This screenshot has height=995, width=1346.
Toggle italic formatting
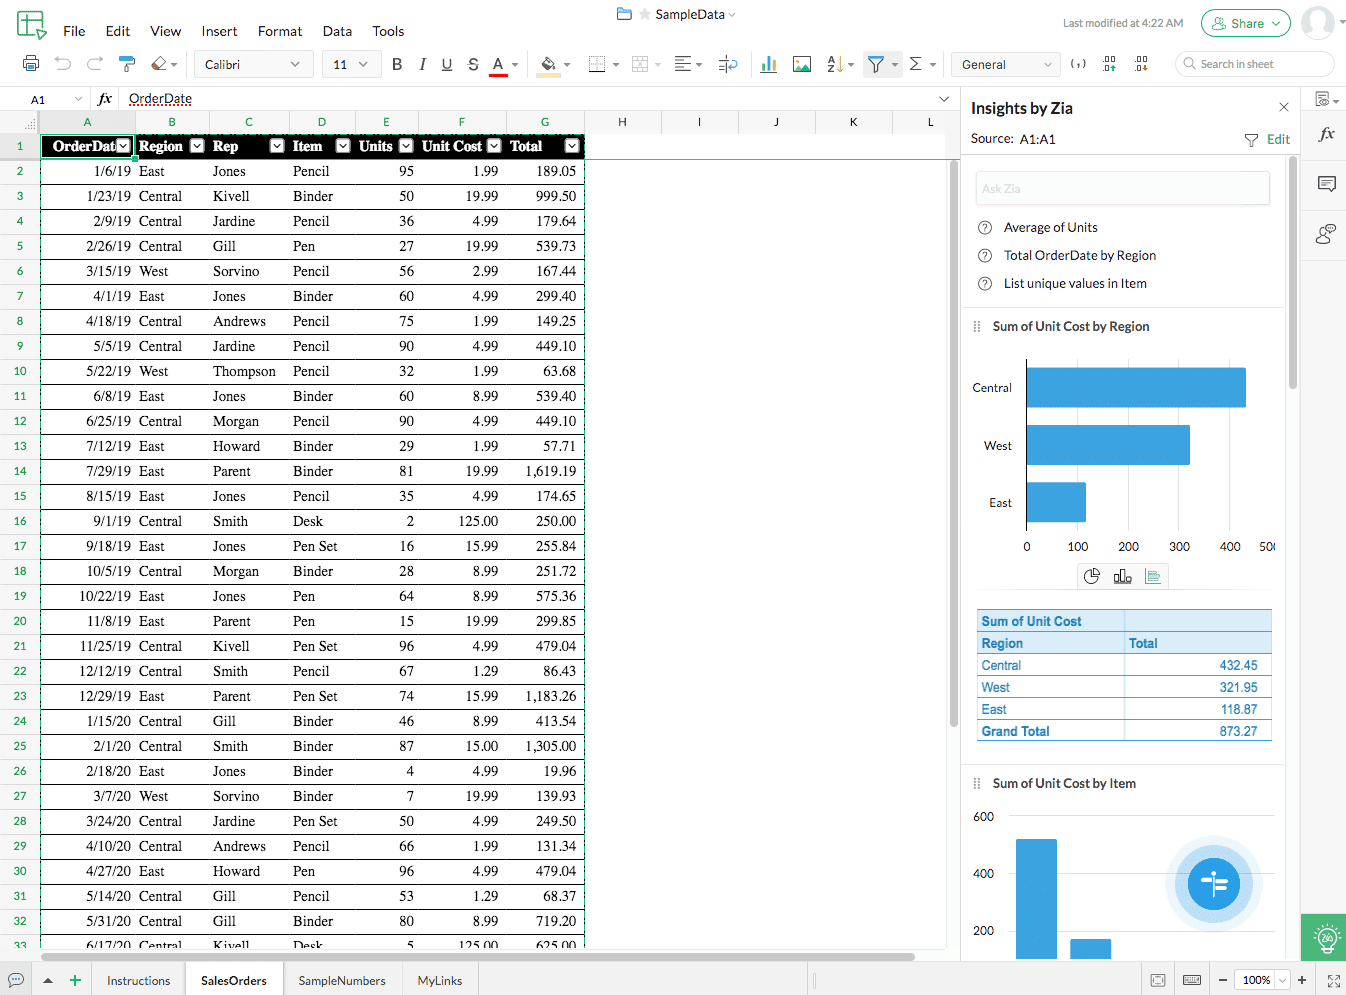click(422, 64)
